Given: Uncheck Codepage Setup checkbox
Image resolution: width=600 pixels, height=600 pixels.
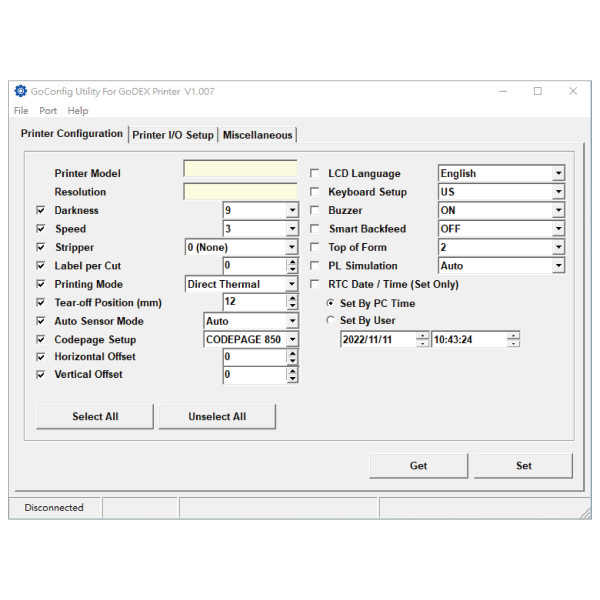Looking at the screenshot, I should (40, 339).
